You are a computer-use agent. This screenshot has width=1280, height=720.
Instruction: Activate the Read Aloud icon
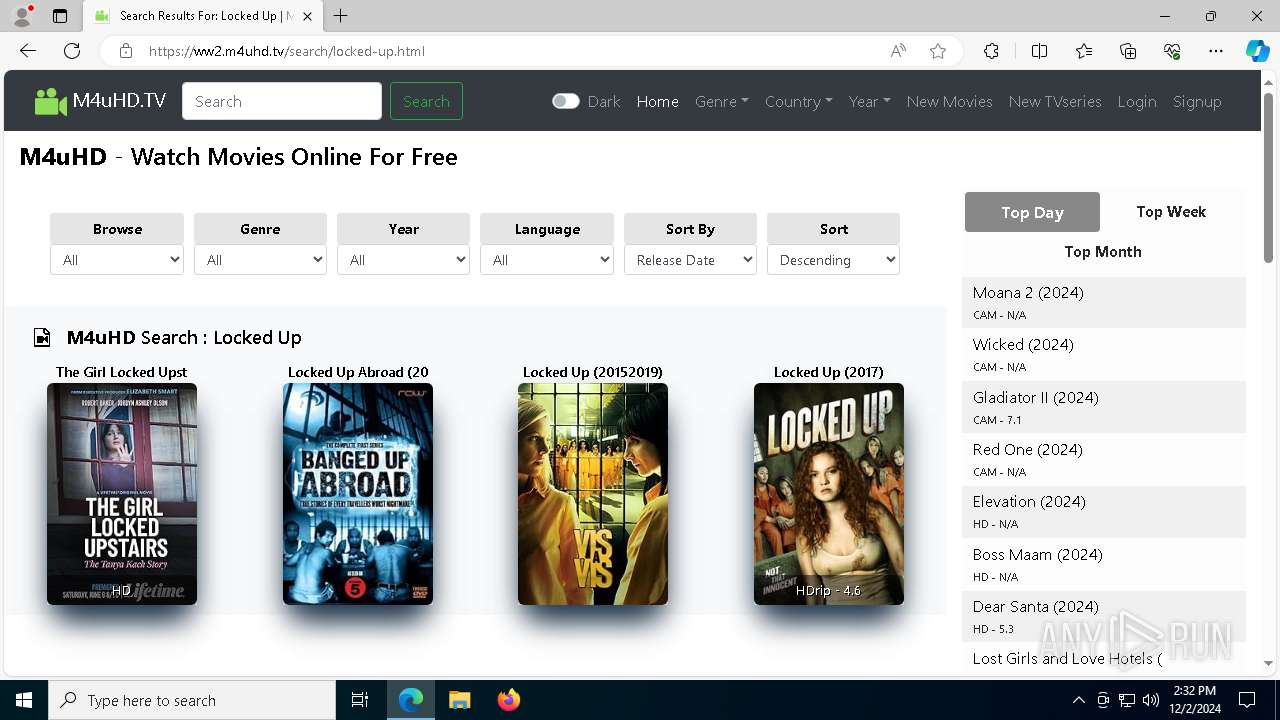[898, 51]
